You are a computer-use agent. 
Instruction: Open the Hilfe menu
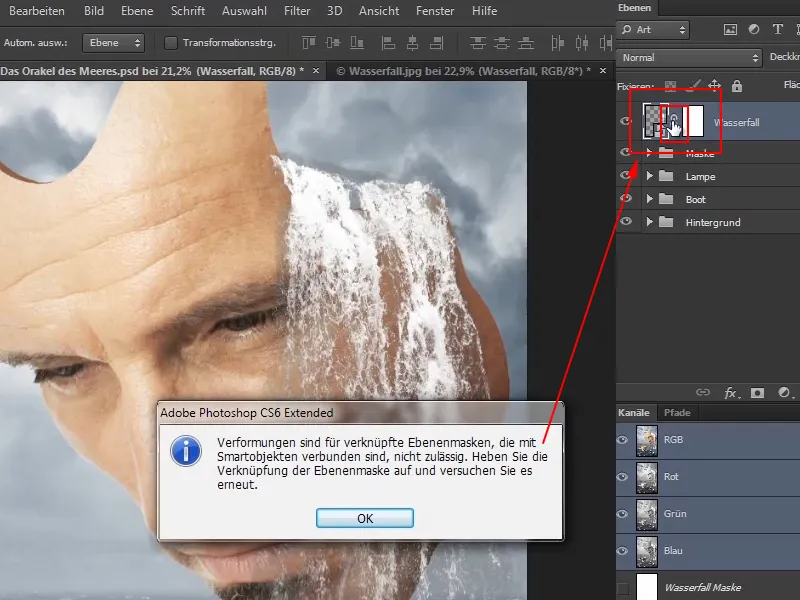[484, 11]
